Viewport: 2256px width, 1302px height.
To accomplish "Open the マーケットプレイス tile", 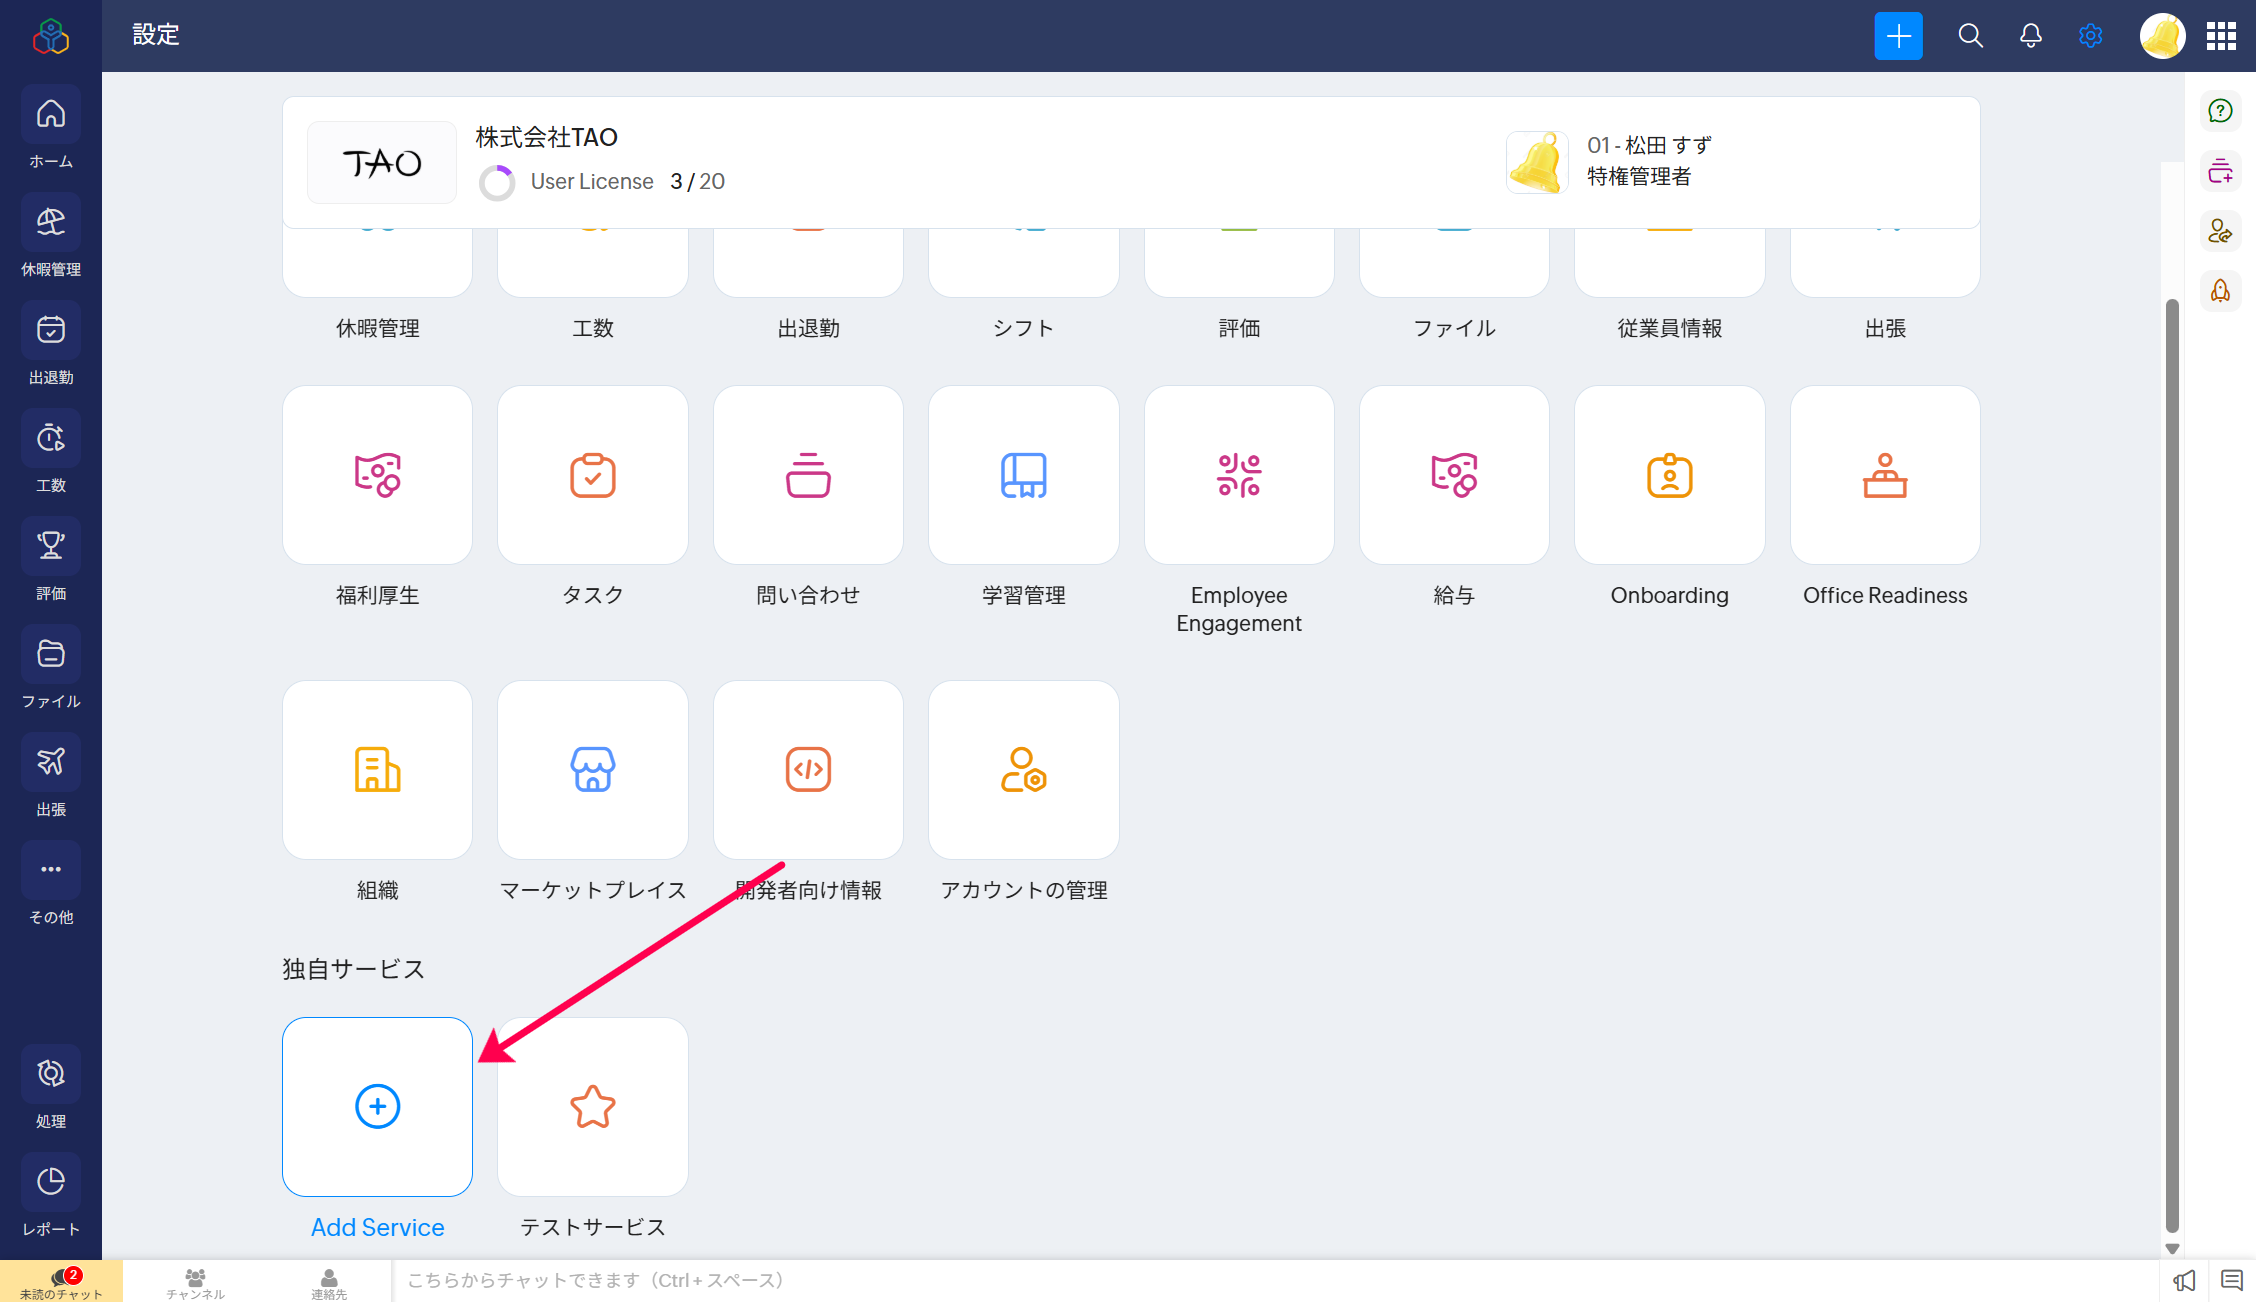I will 592,770.
